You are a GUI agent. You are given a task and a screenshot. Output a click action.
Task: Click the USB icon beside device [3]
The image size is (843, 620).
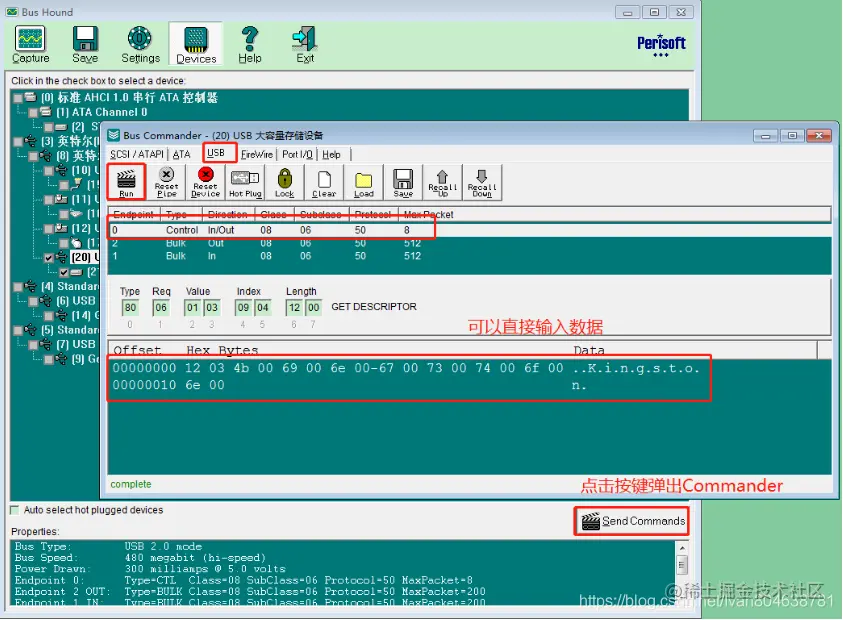click(x=31, y=141)
